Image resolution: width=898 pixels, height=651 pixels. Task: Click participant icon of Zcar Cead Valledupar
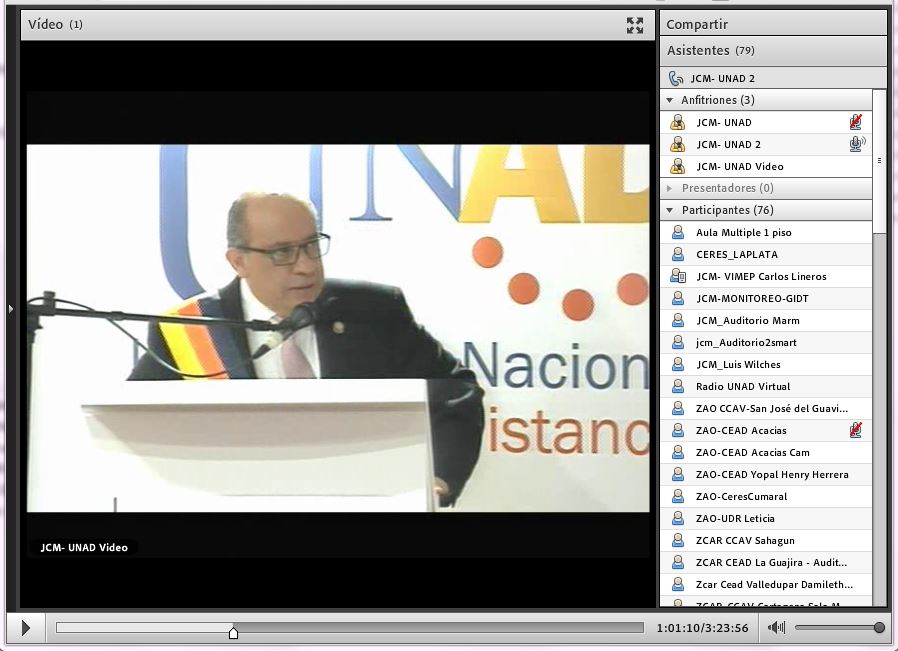[x=678, y=585]
